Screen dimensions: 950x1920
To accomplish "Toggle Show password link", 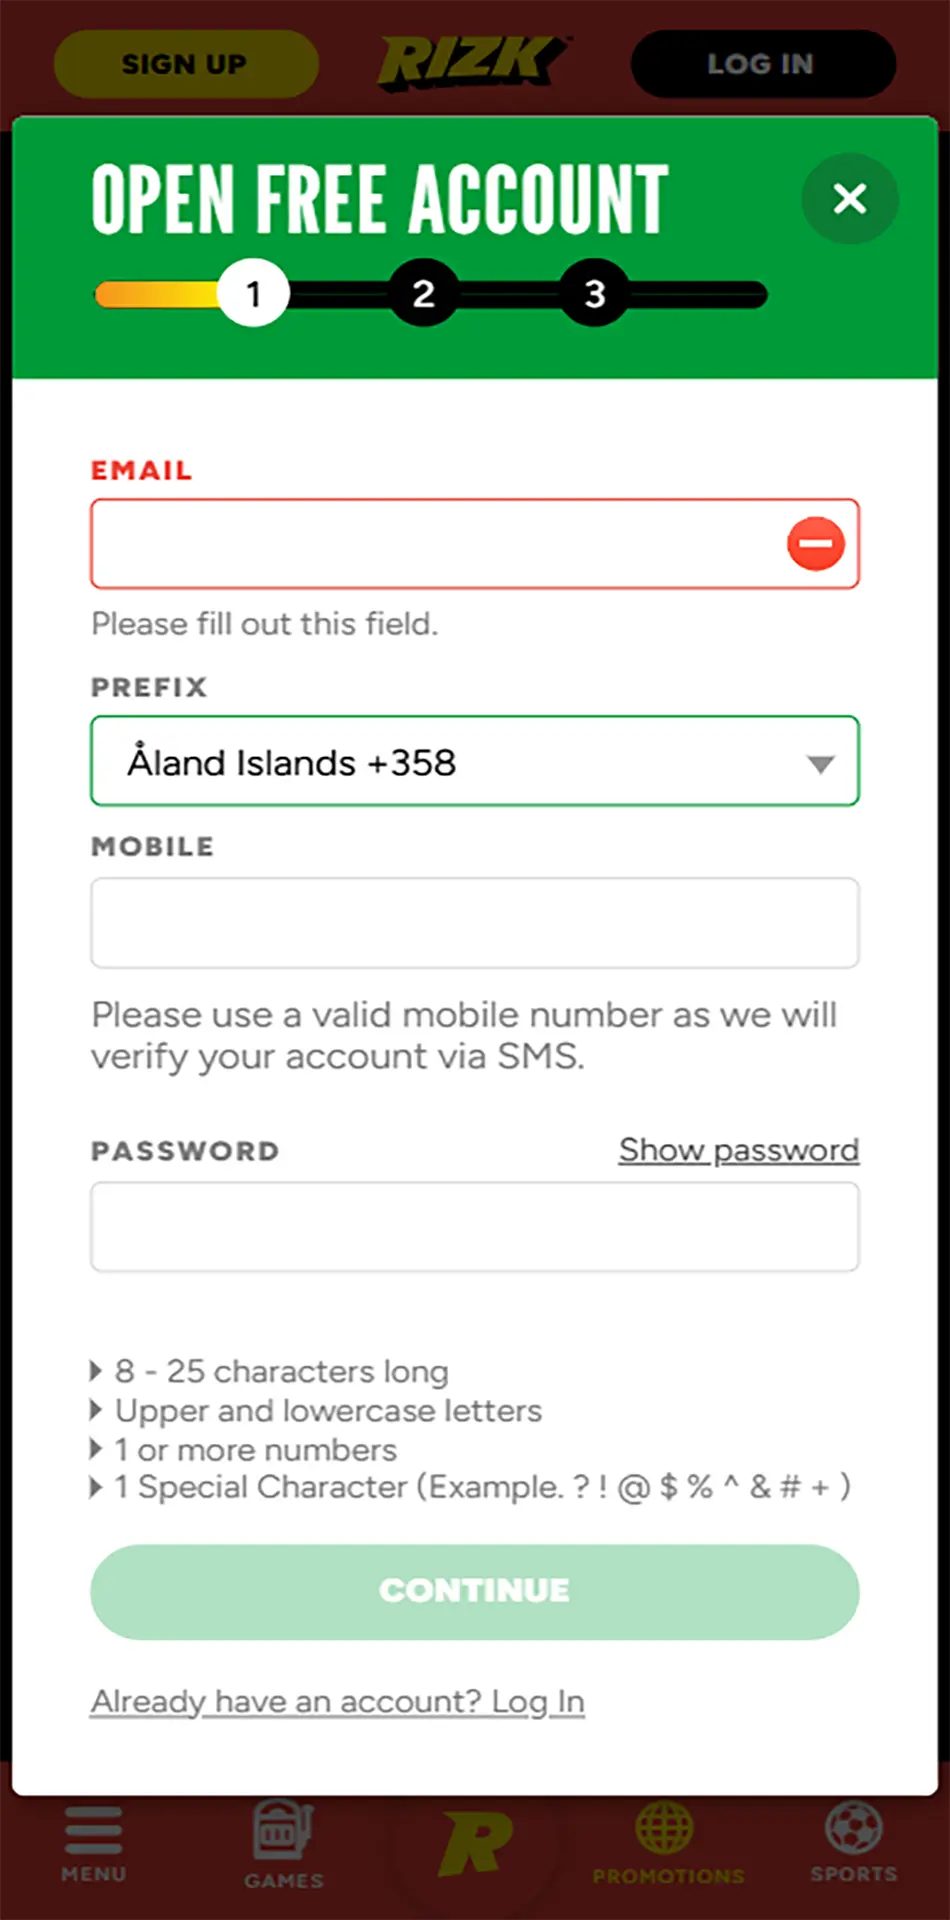I will [x=738, y=1150].
